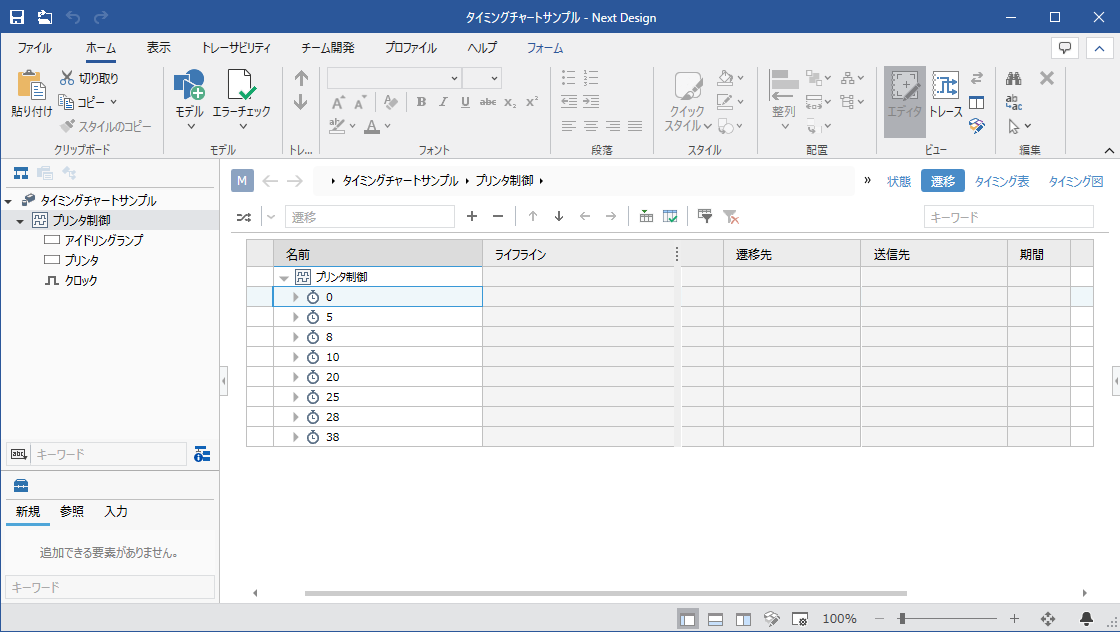Open the プロファイル ribbon tab
This screenshot has width=1120, height=632.
411,48
